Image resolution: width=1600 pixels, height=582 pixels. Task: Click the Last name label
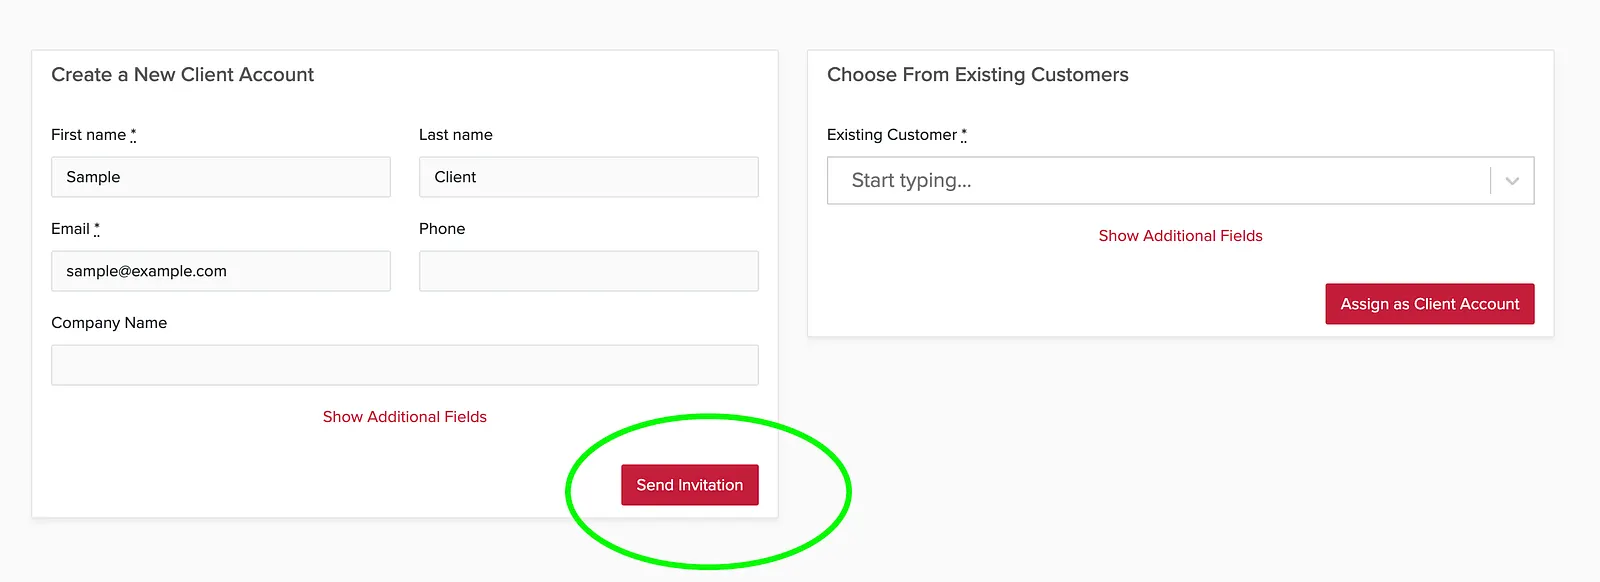[x=456, y=135]
